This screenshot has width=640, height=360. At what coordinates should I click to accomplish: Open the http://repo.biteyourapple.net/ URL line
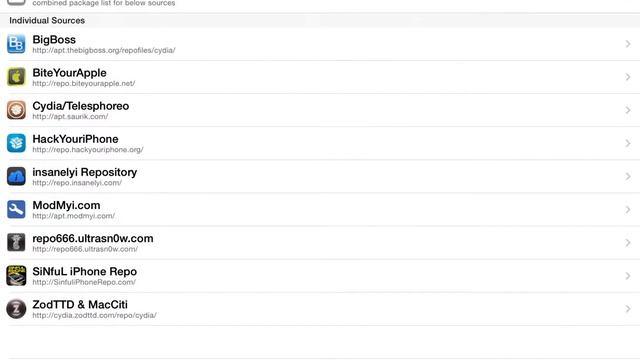point(84,84)
